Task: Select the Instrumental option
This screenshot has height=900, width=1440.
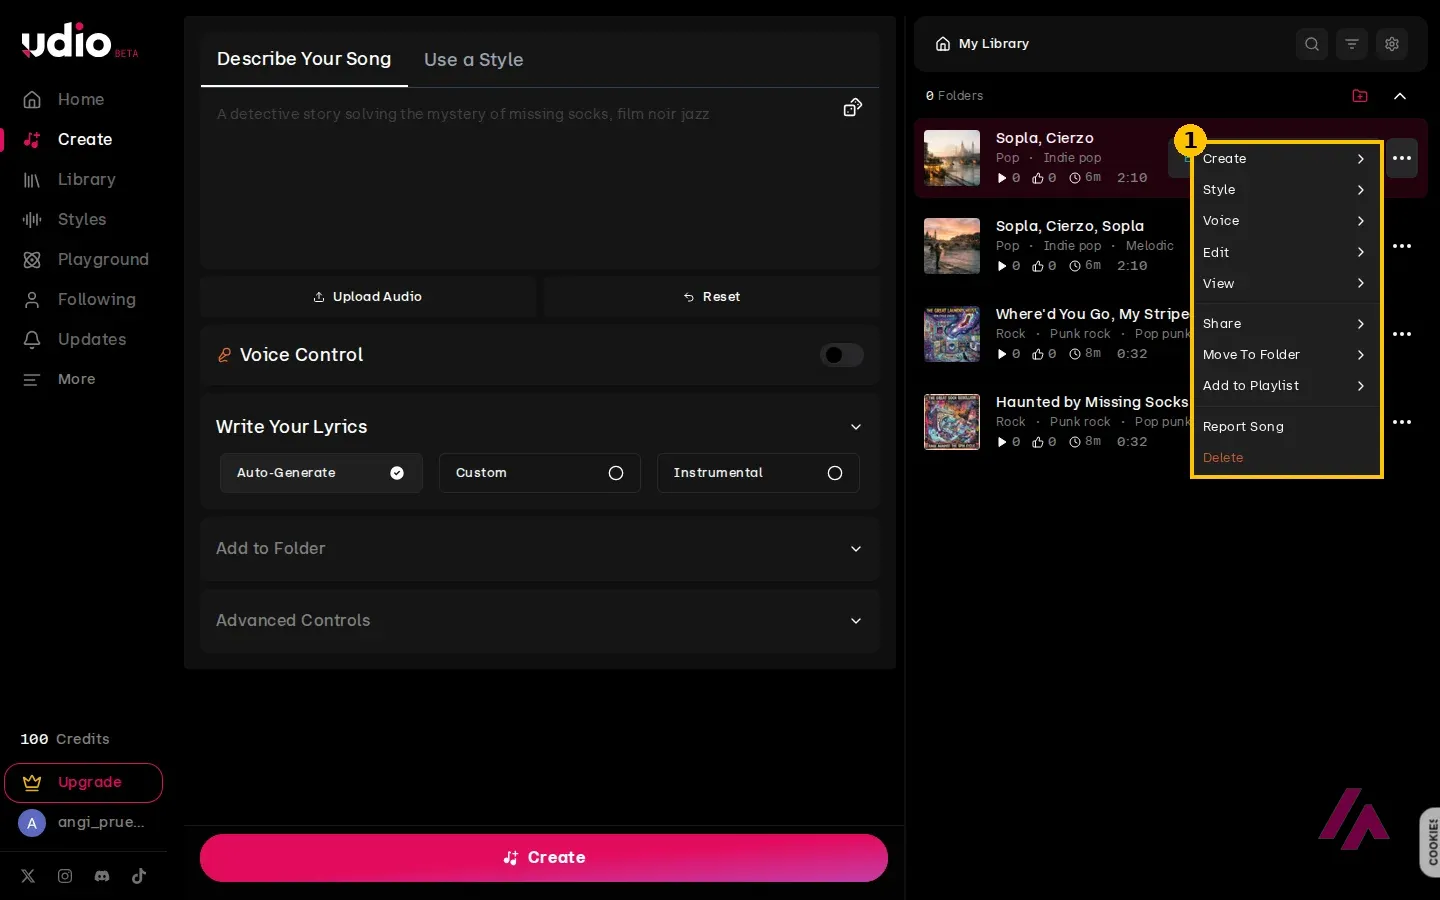Action: (x=758, y=473)
